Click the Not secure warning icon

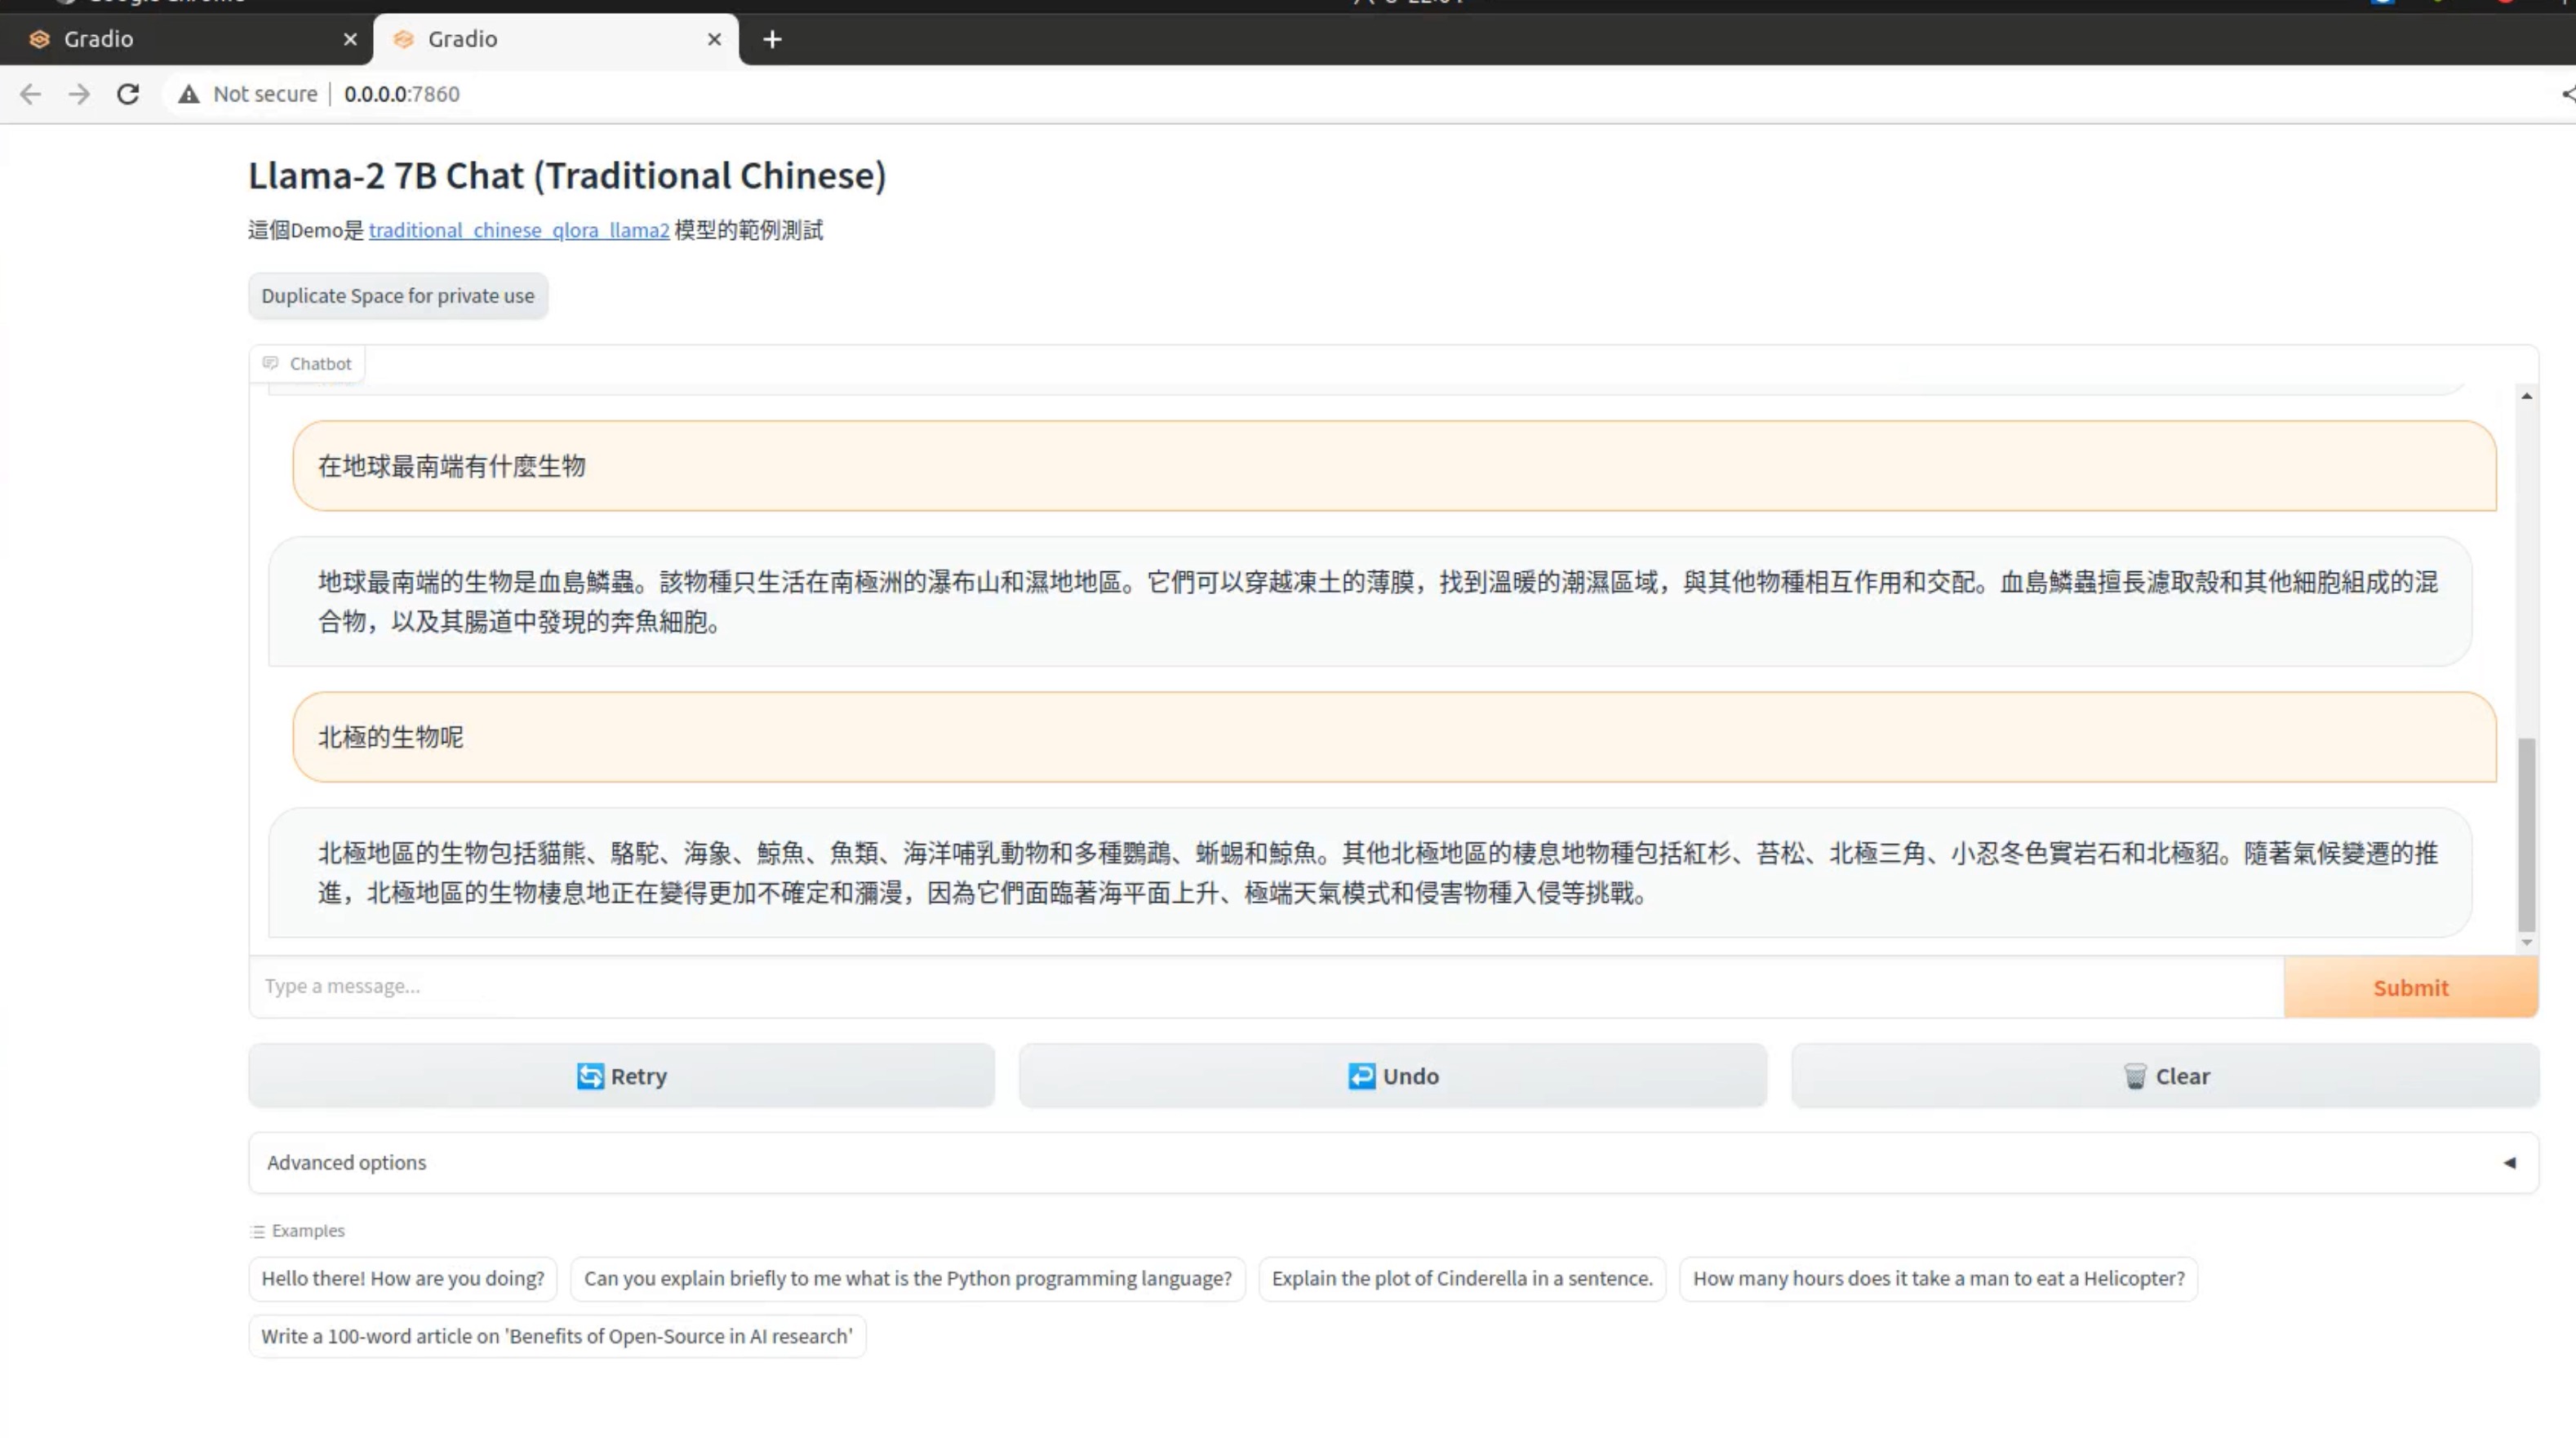click(x=189, y=94)
